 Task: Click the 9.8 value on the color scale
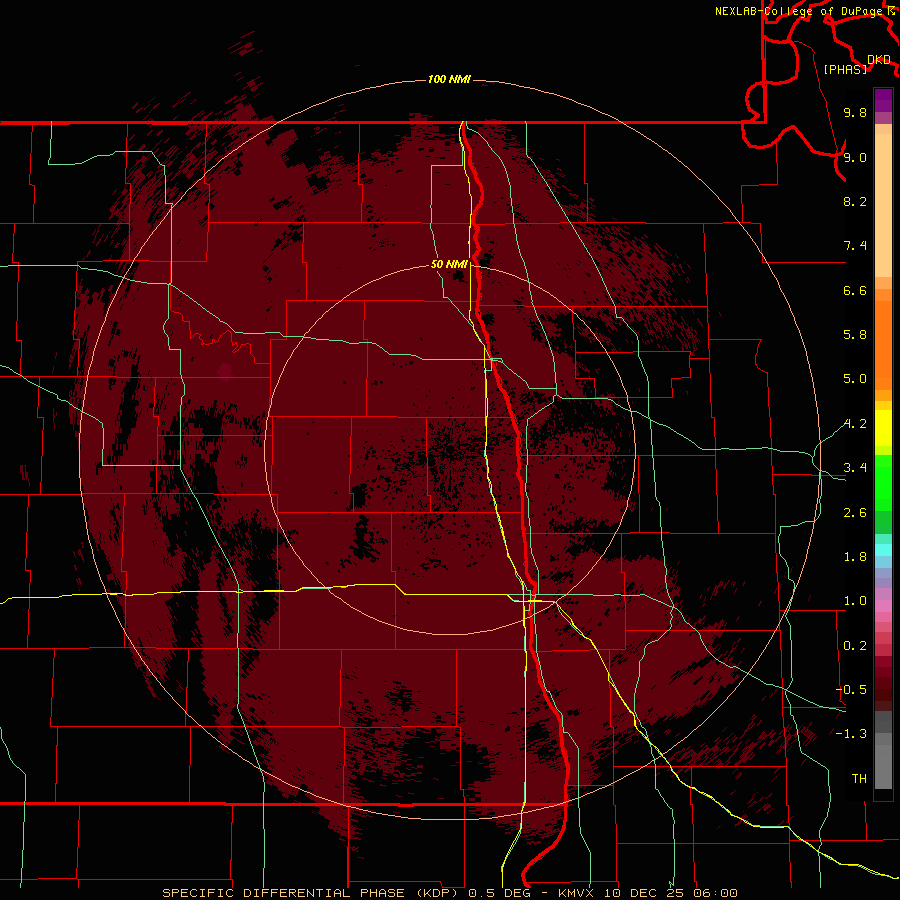coord(855,112)
